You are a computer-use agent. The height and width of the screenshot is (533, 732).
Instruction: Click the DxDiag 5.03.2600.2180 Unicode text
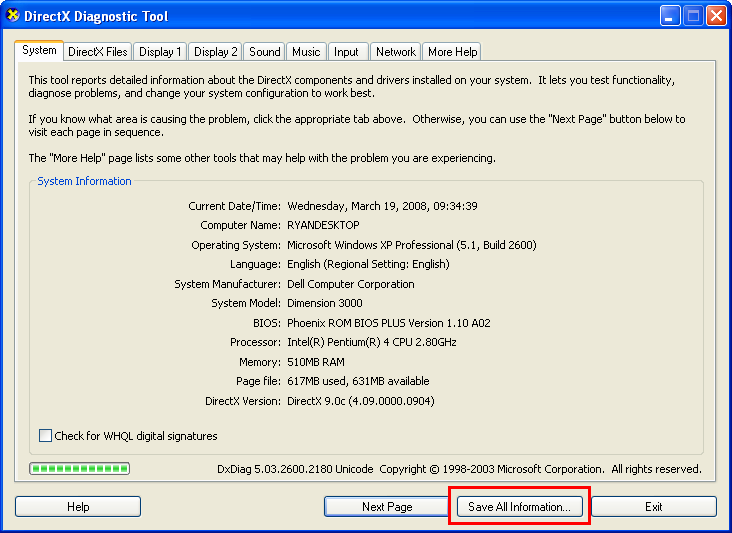tap(295, 469)
